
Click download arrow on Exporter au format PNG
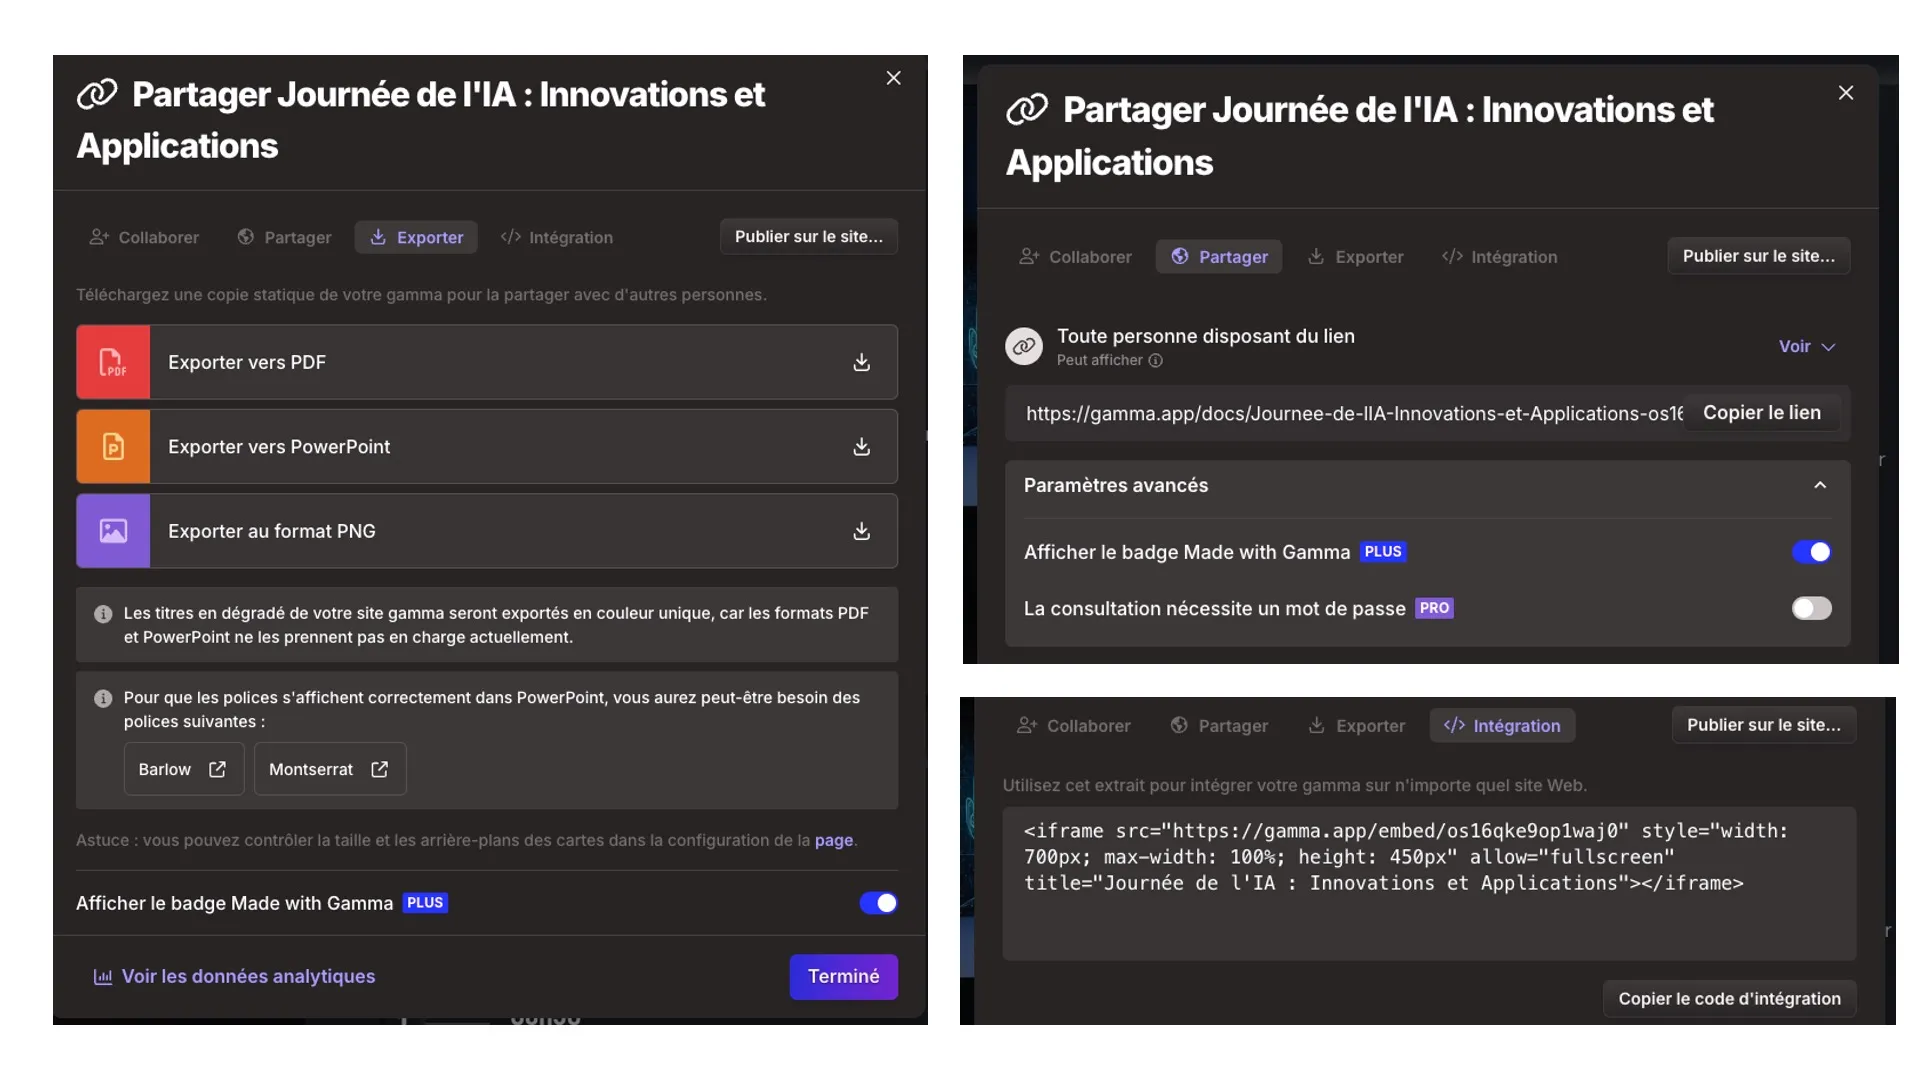pyautogui.click(x=861, y=531)
